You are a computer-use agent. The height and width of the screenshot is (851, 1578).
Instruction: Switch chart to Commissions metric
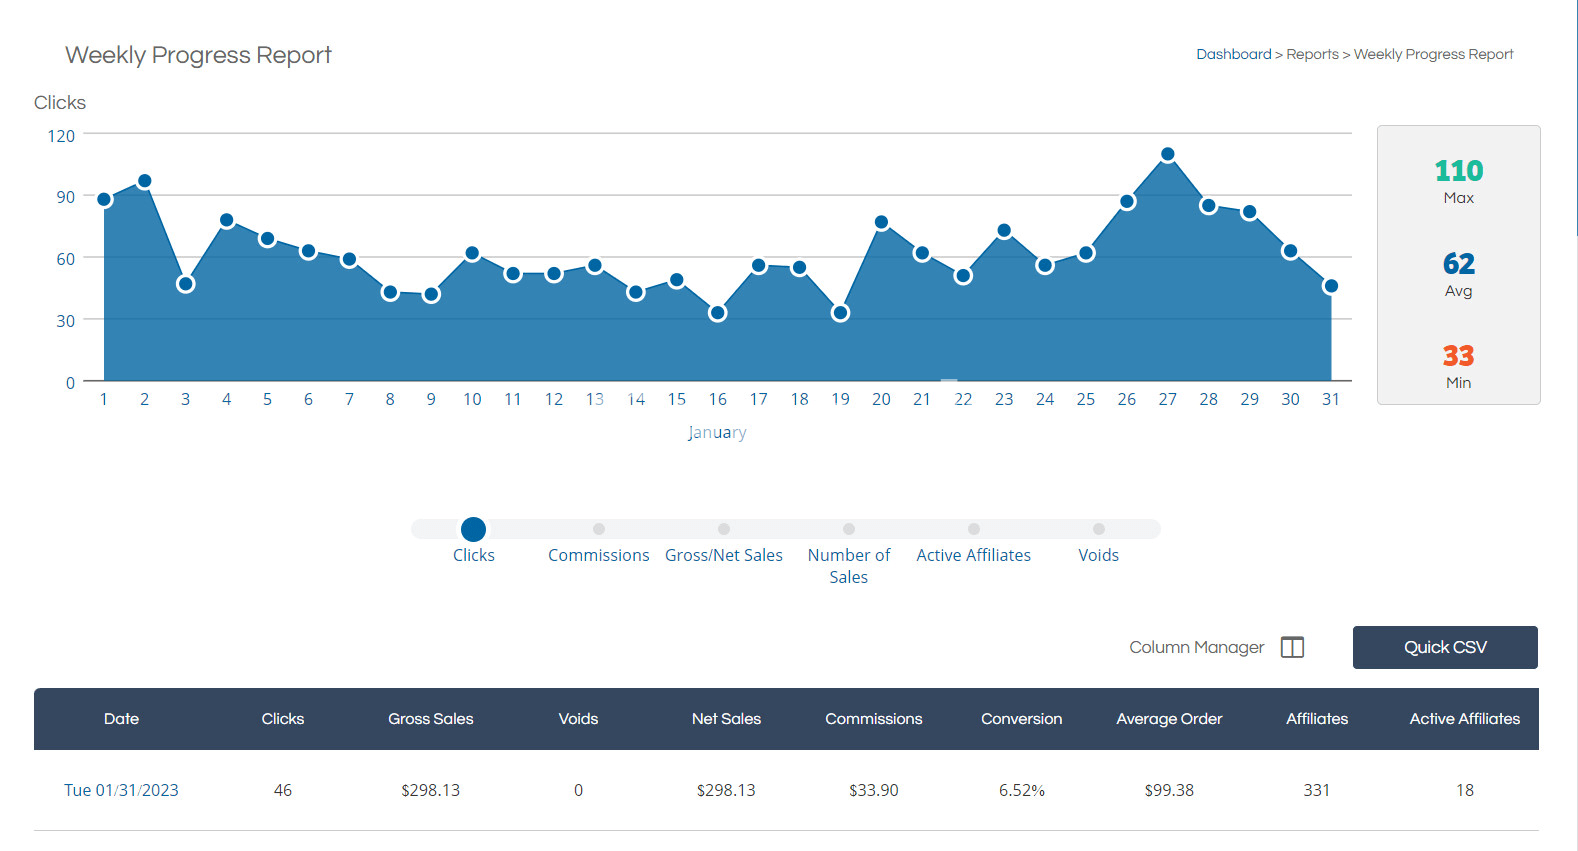click(598, 529)
